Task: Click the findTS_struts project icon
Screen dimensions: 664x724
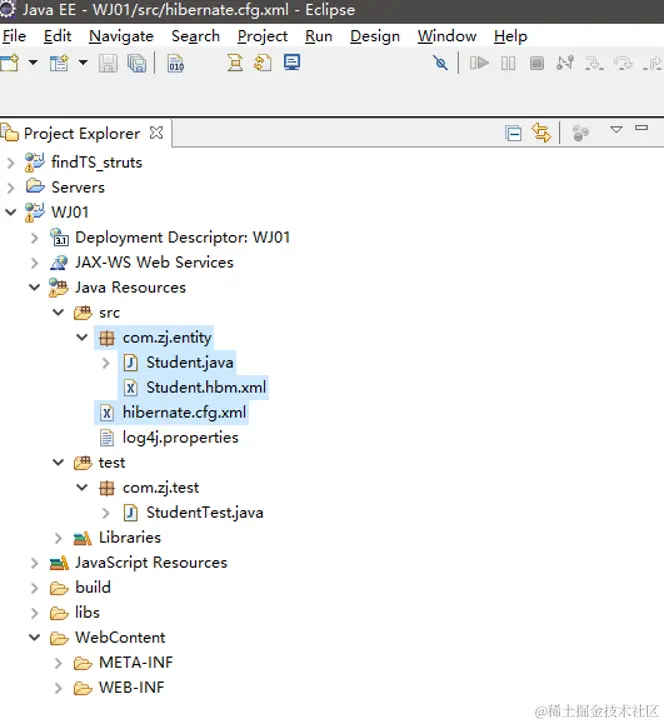Action: (x=35, y=162)
